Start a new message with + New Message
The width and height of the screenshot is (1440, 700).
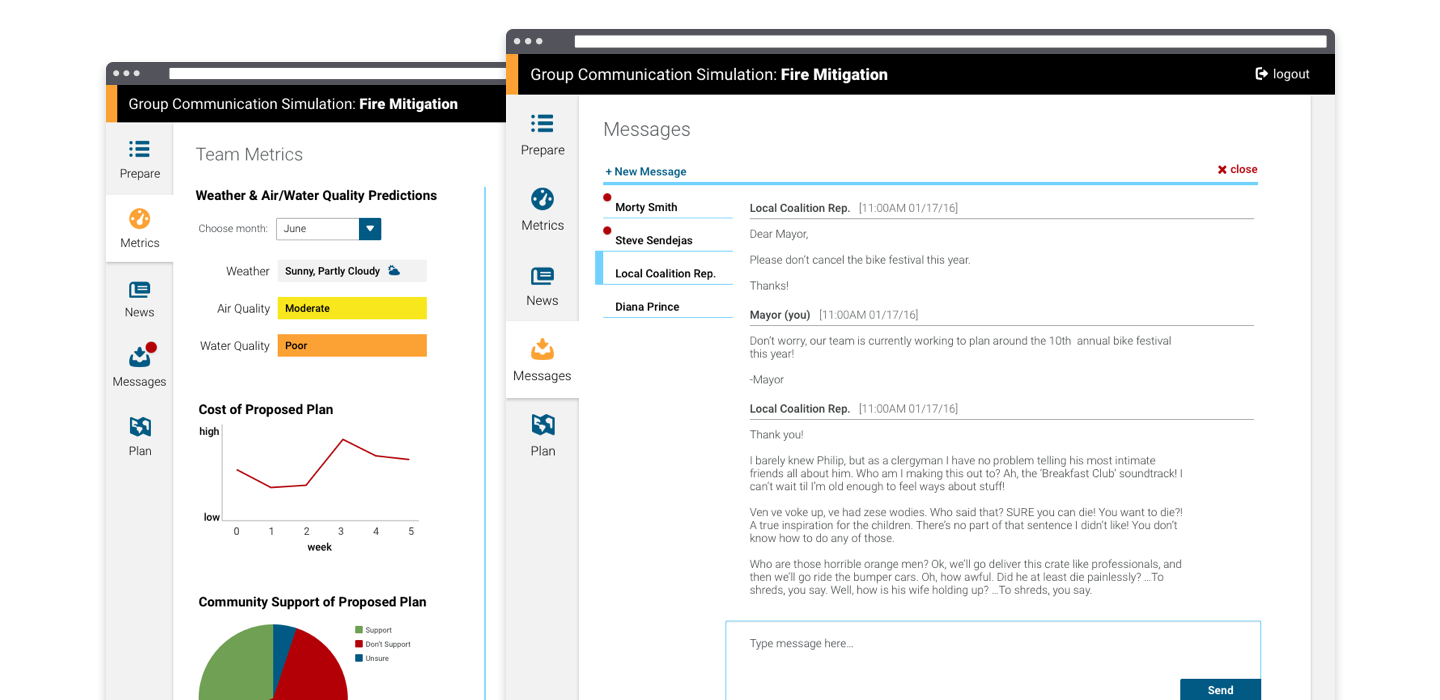tap(645, 171)
